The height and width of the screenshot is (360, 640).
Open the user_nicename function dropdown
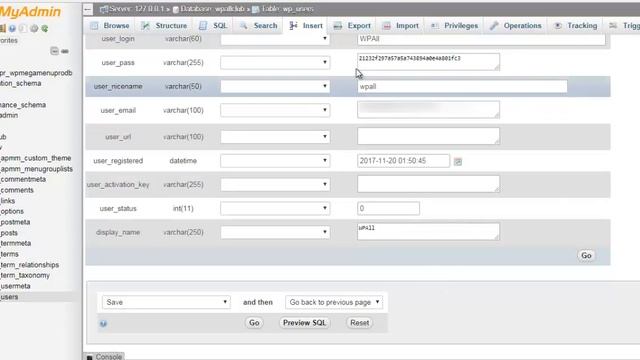pos(275,86)
